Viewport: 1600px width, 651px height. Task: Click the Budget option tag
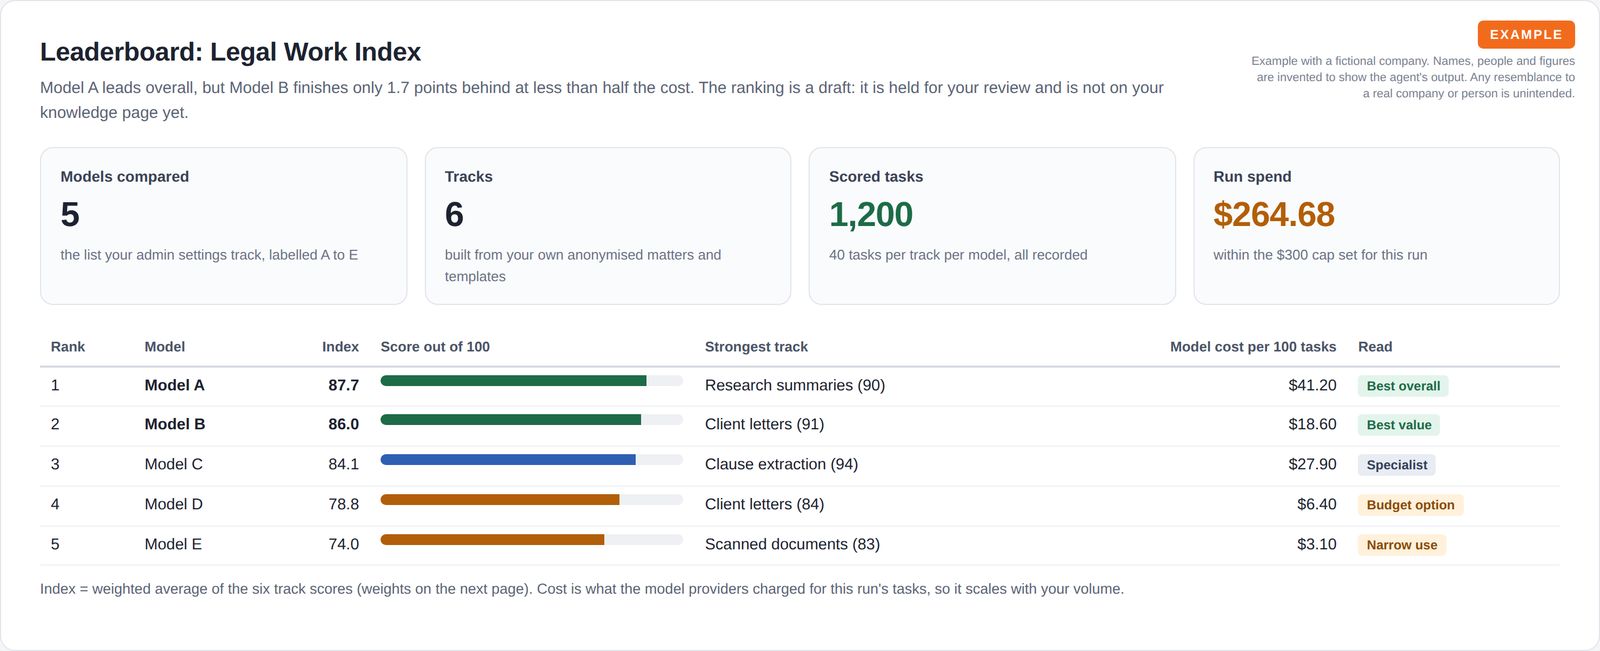pos(1410,505)
